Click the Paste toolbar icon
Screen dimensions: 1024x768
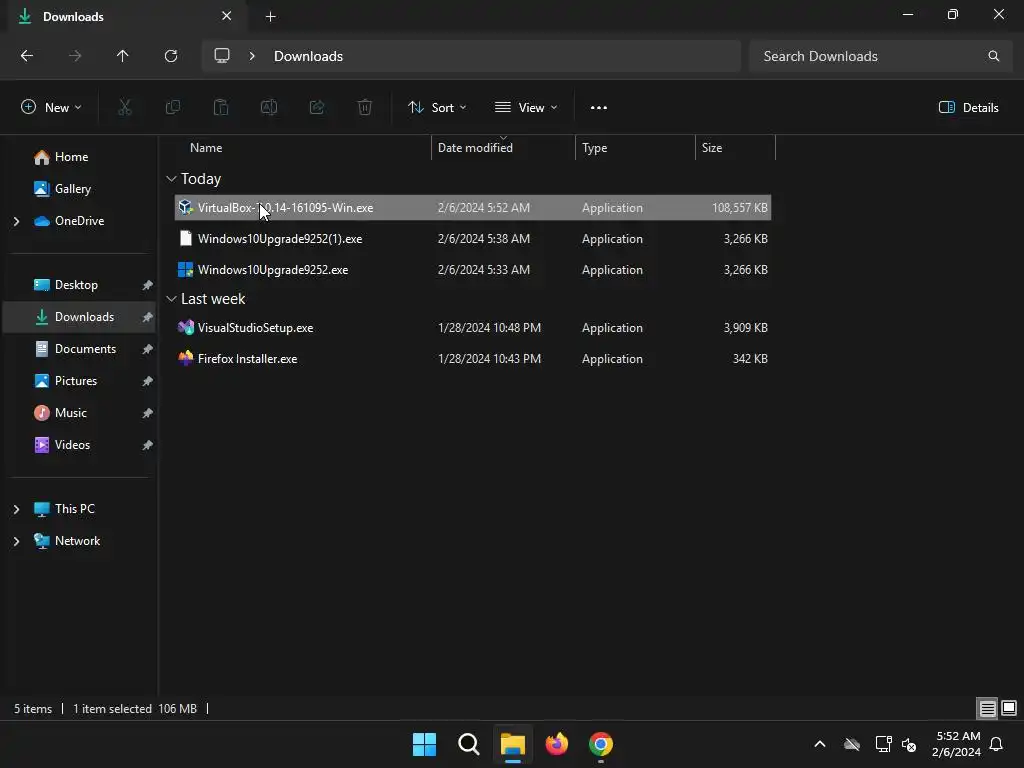[x=221, y=107]
